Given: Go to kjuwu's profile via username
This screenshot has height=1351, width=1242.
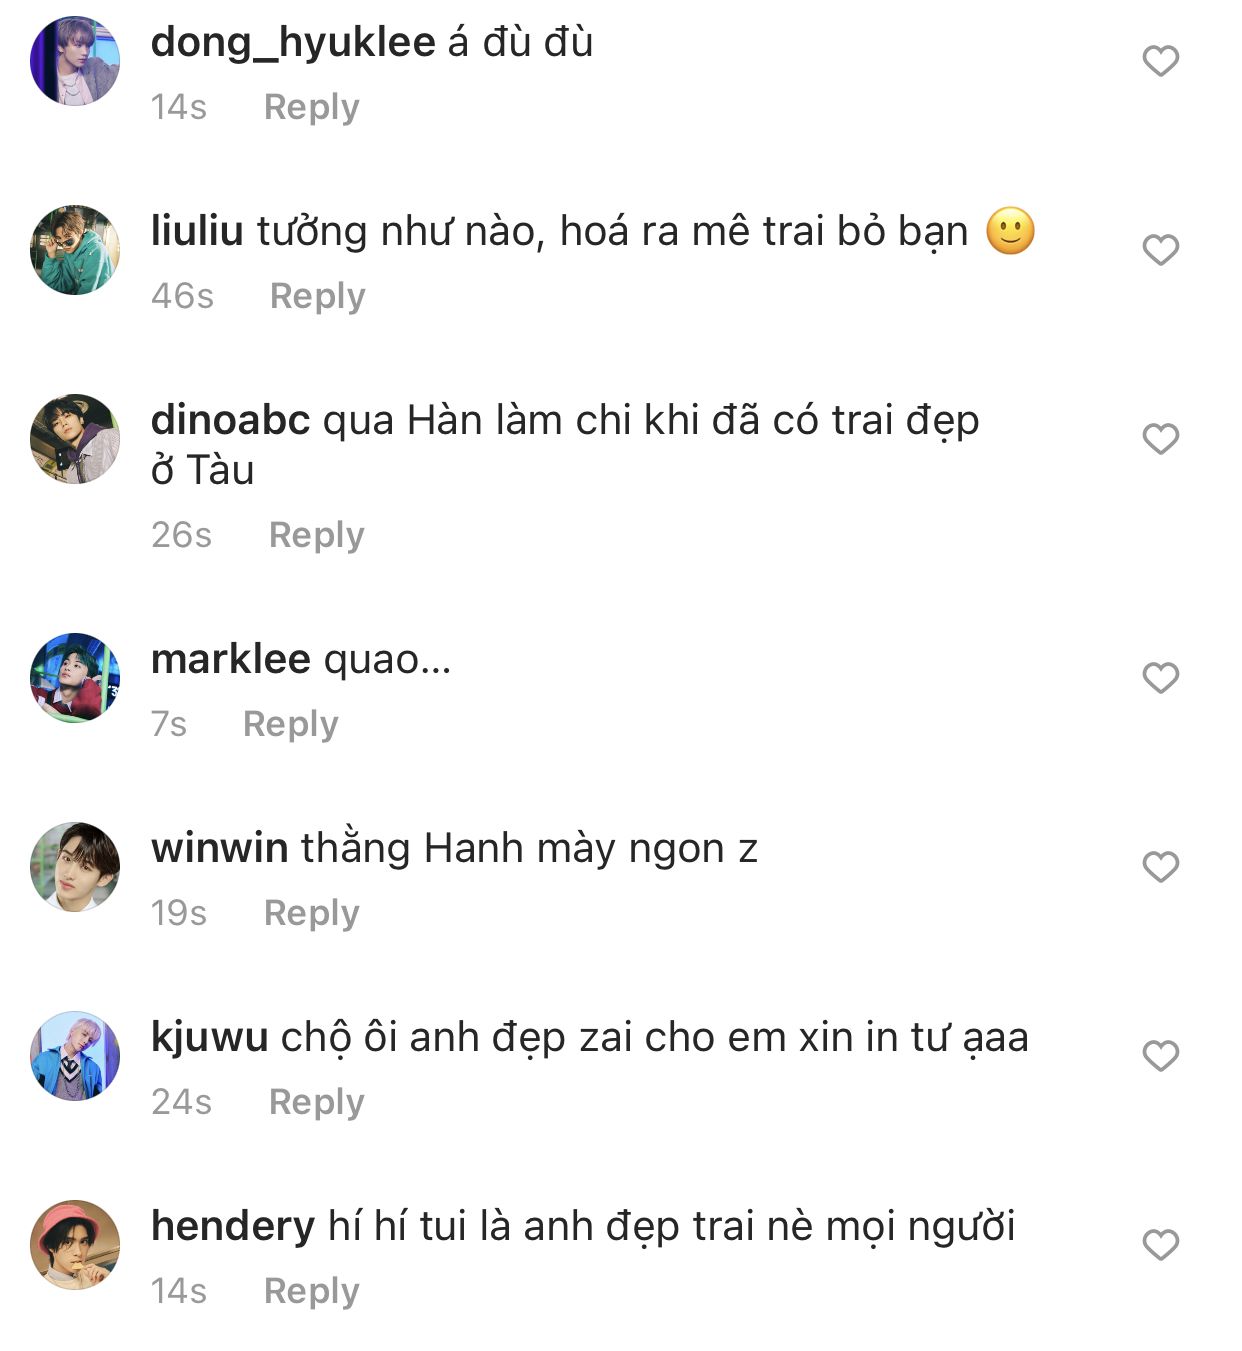Looking at the screenshot, I should pos(209,1037).
